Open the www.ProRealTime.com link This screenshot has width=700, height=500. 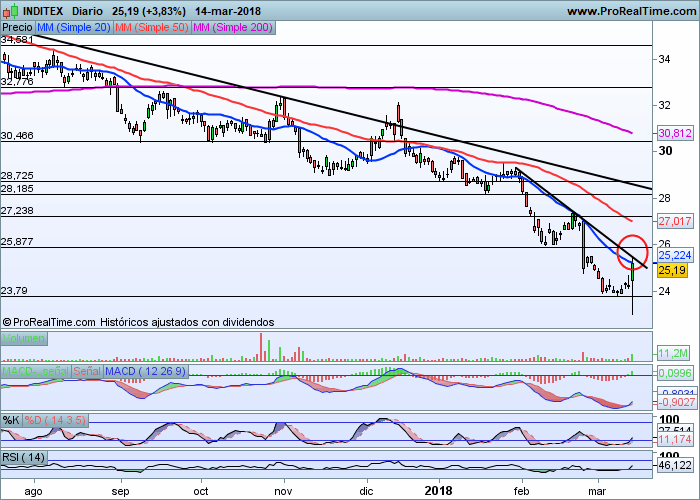pyautogui.click(x=631, y=11)
